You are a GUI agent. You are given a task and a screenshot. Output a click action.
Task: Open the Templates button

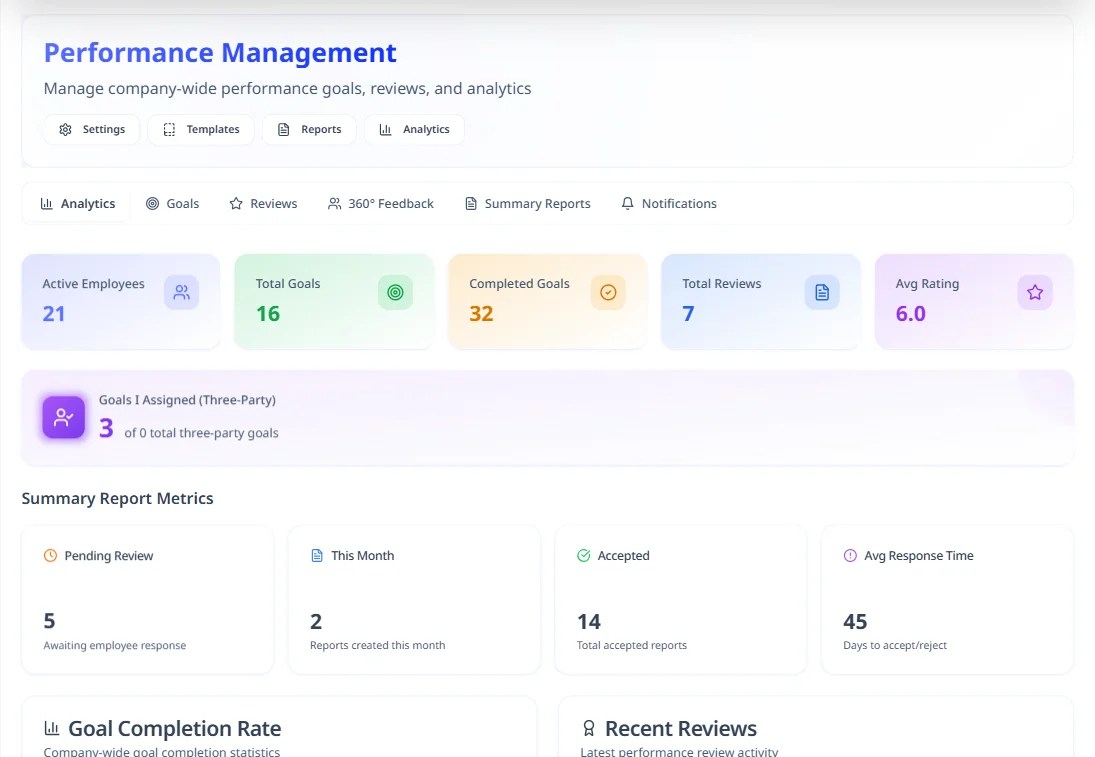point(201,129)
